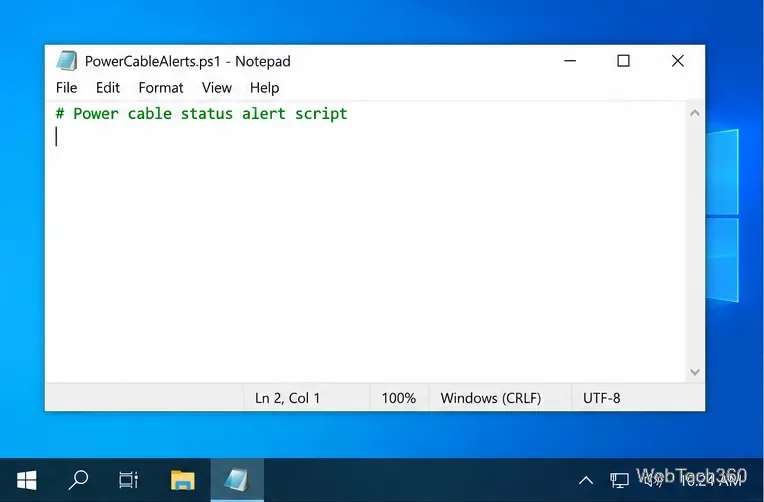Show hidden system tray icons

pos(586,481)
